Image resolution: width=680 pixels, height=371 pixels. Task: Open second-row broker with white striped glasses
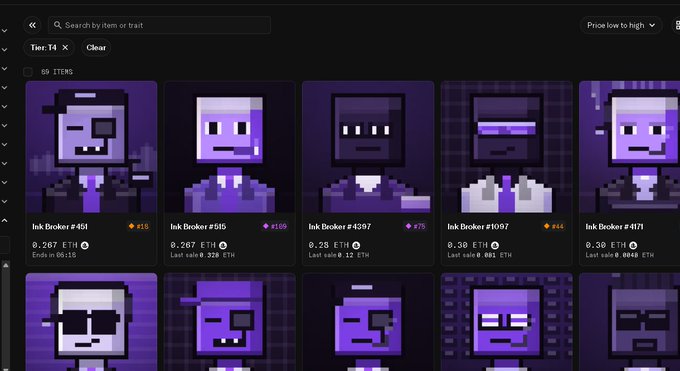point(507,322)
